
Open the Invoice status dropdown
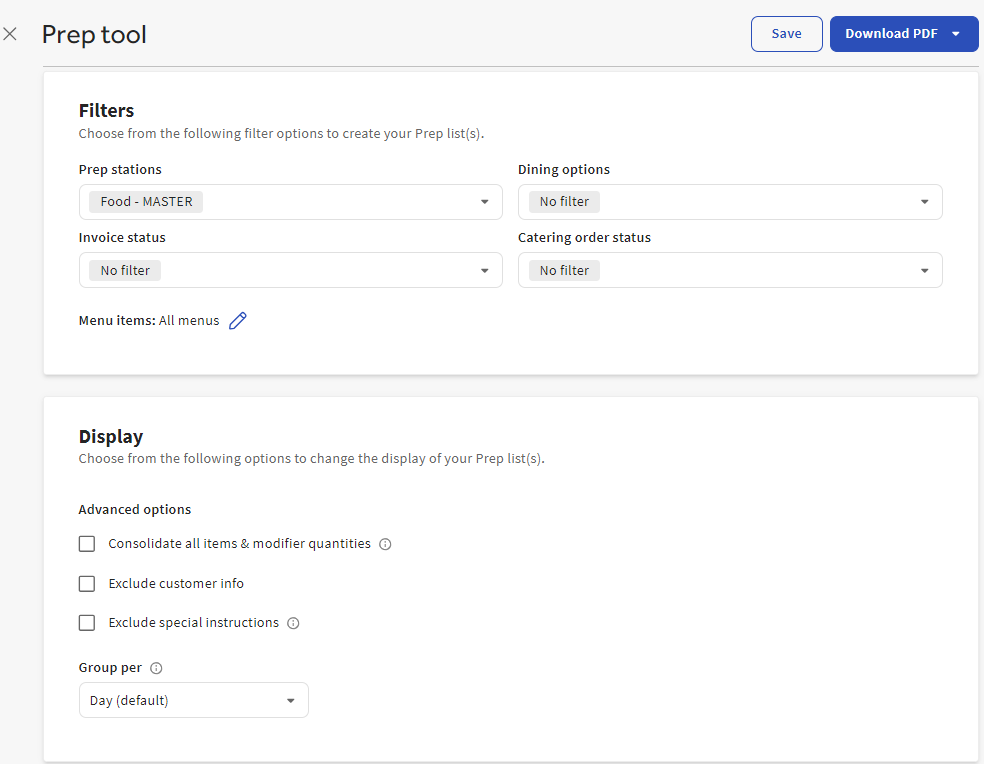point(484,271)
